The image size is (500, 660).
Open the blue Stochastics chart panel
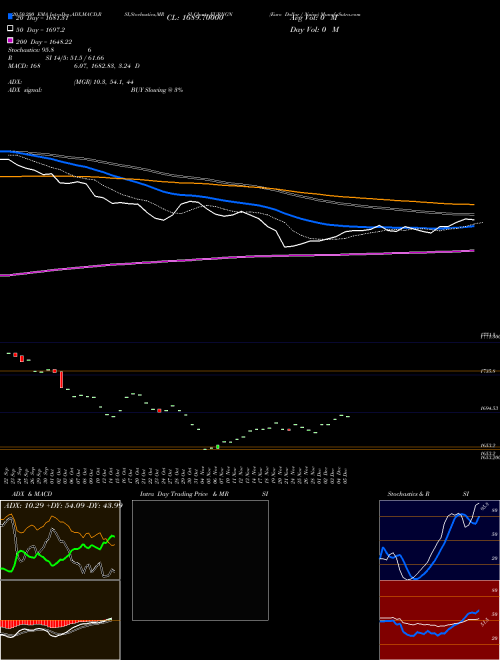click(x=439, y=540)
